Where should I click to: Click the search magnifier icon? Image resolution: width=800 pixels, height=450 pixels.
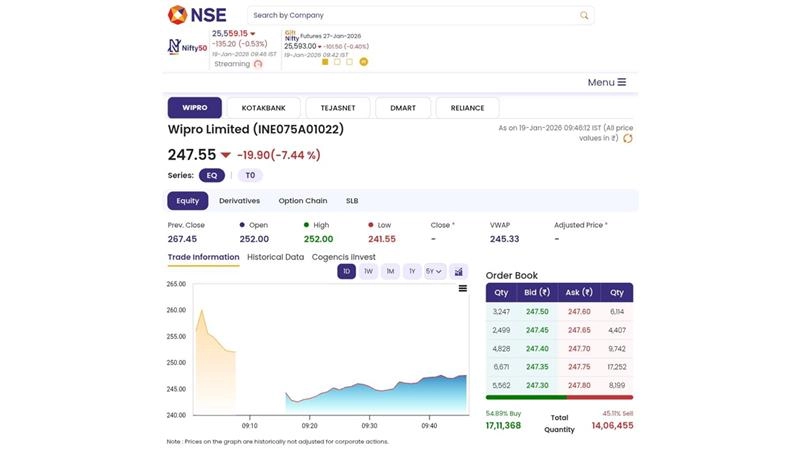click(584, 16)
